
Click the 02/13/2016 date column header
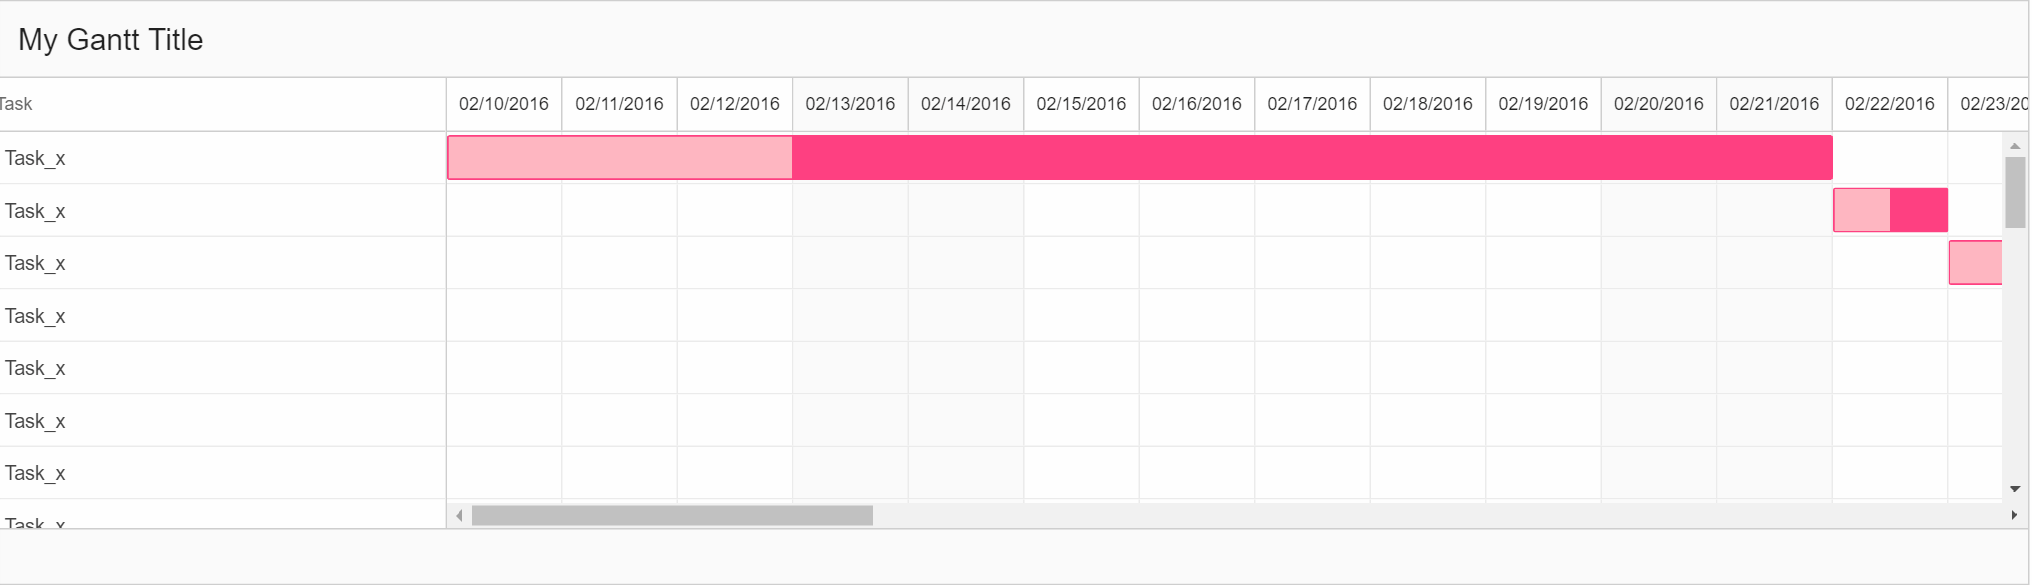click(850, 104)
